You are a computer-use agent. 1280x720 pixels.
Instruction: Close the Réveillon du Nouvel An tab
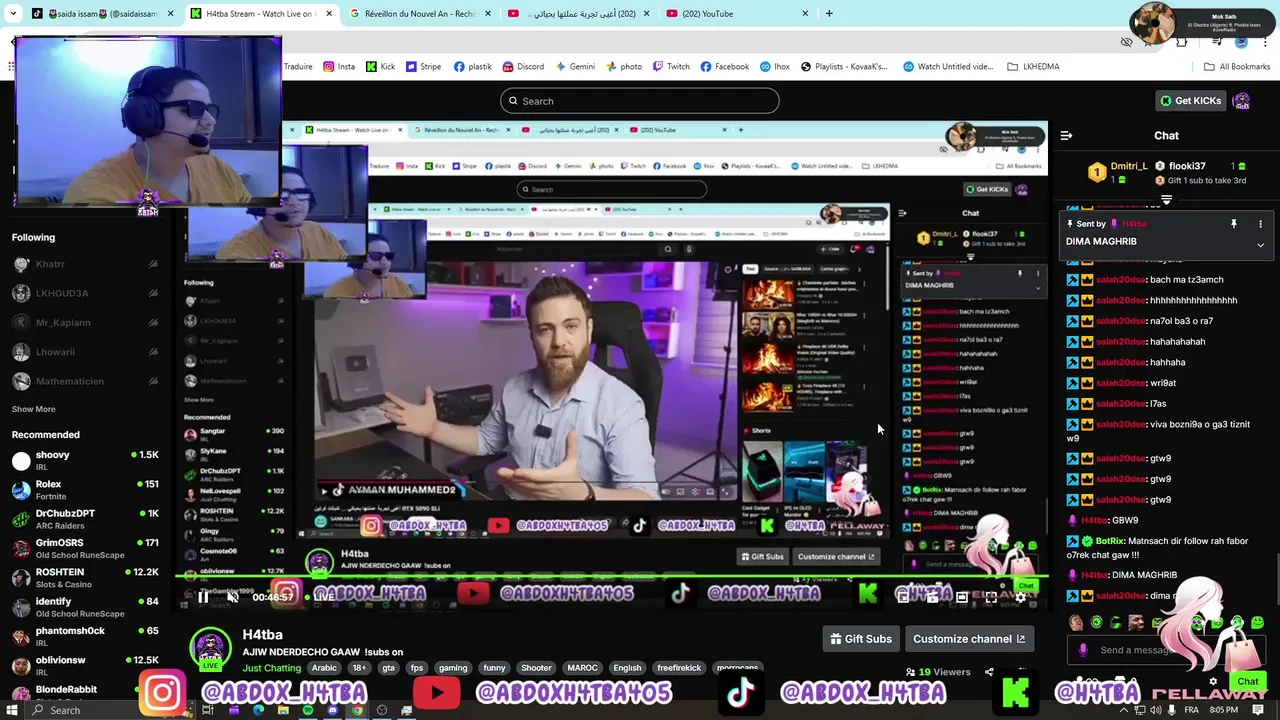click(x=487, y=14)
